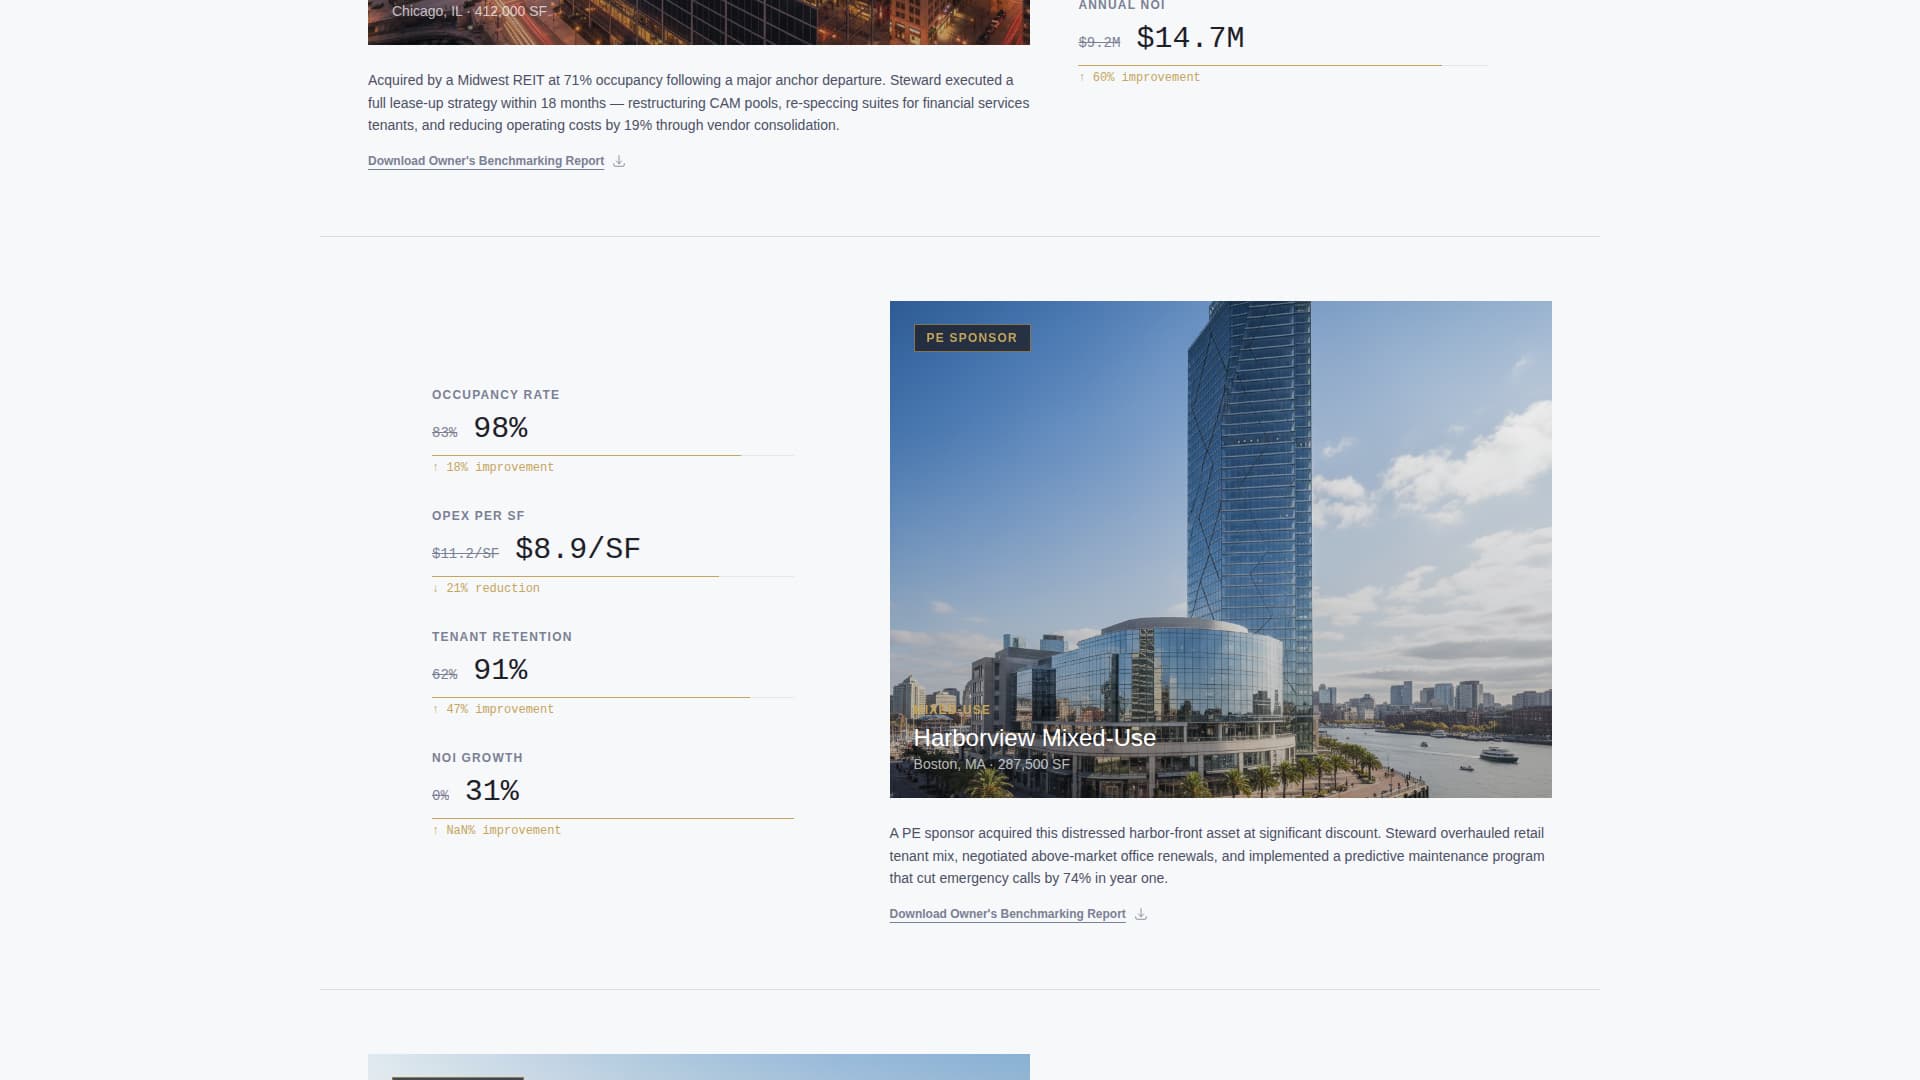Screen dimensions: 1920x1080
Task: Click the downward arrow beside 21% reduction
Action: click(436, 588)
